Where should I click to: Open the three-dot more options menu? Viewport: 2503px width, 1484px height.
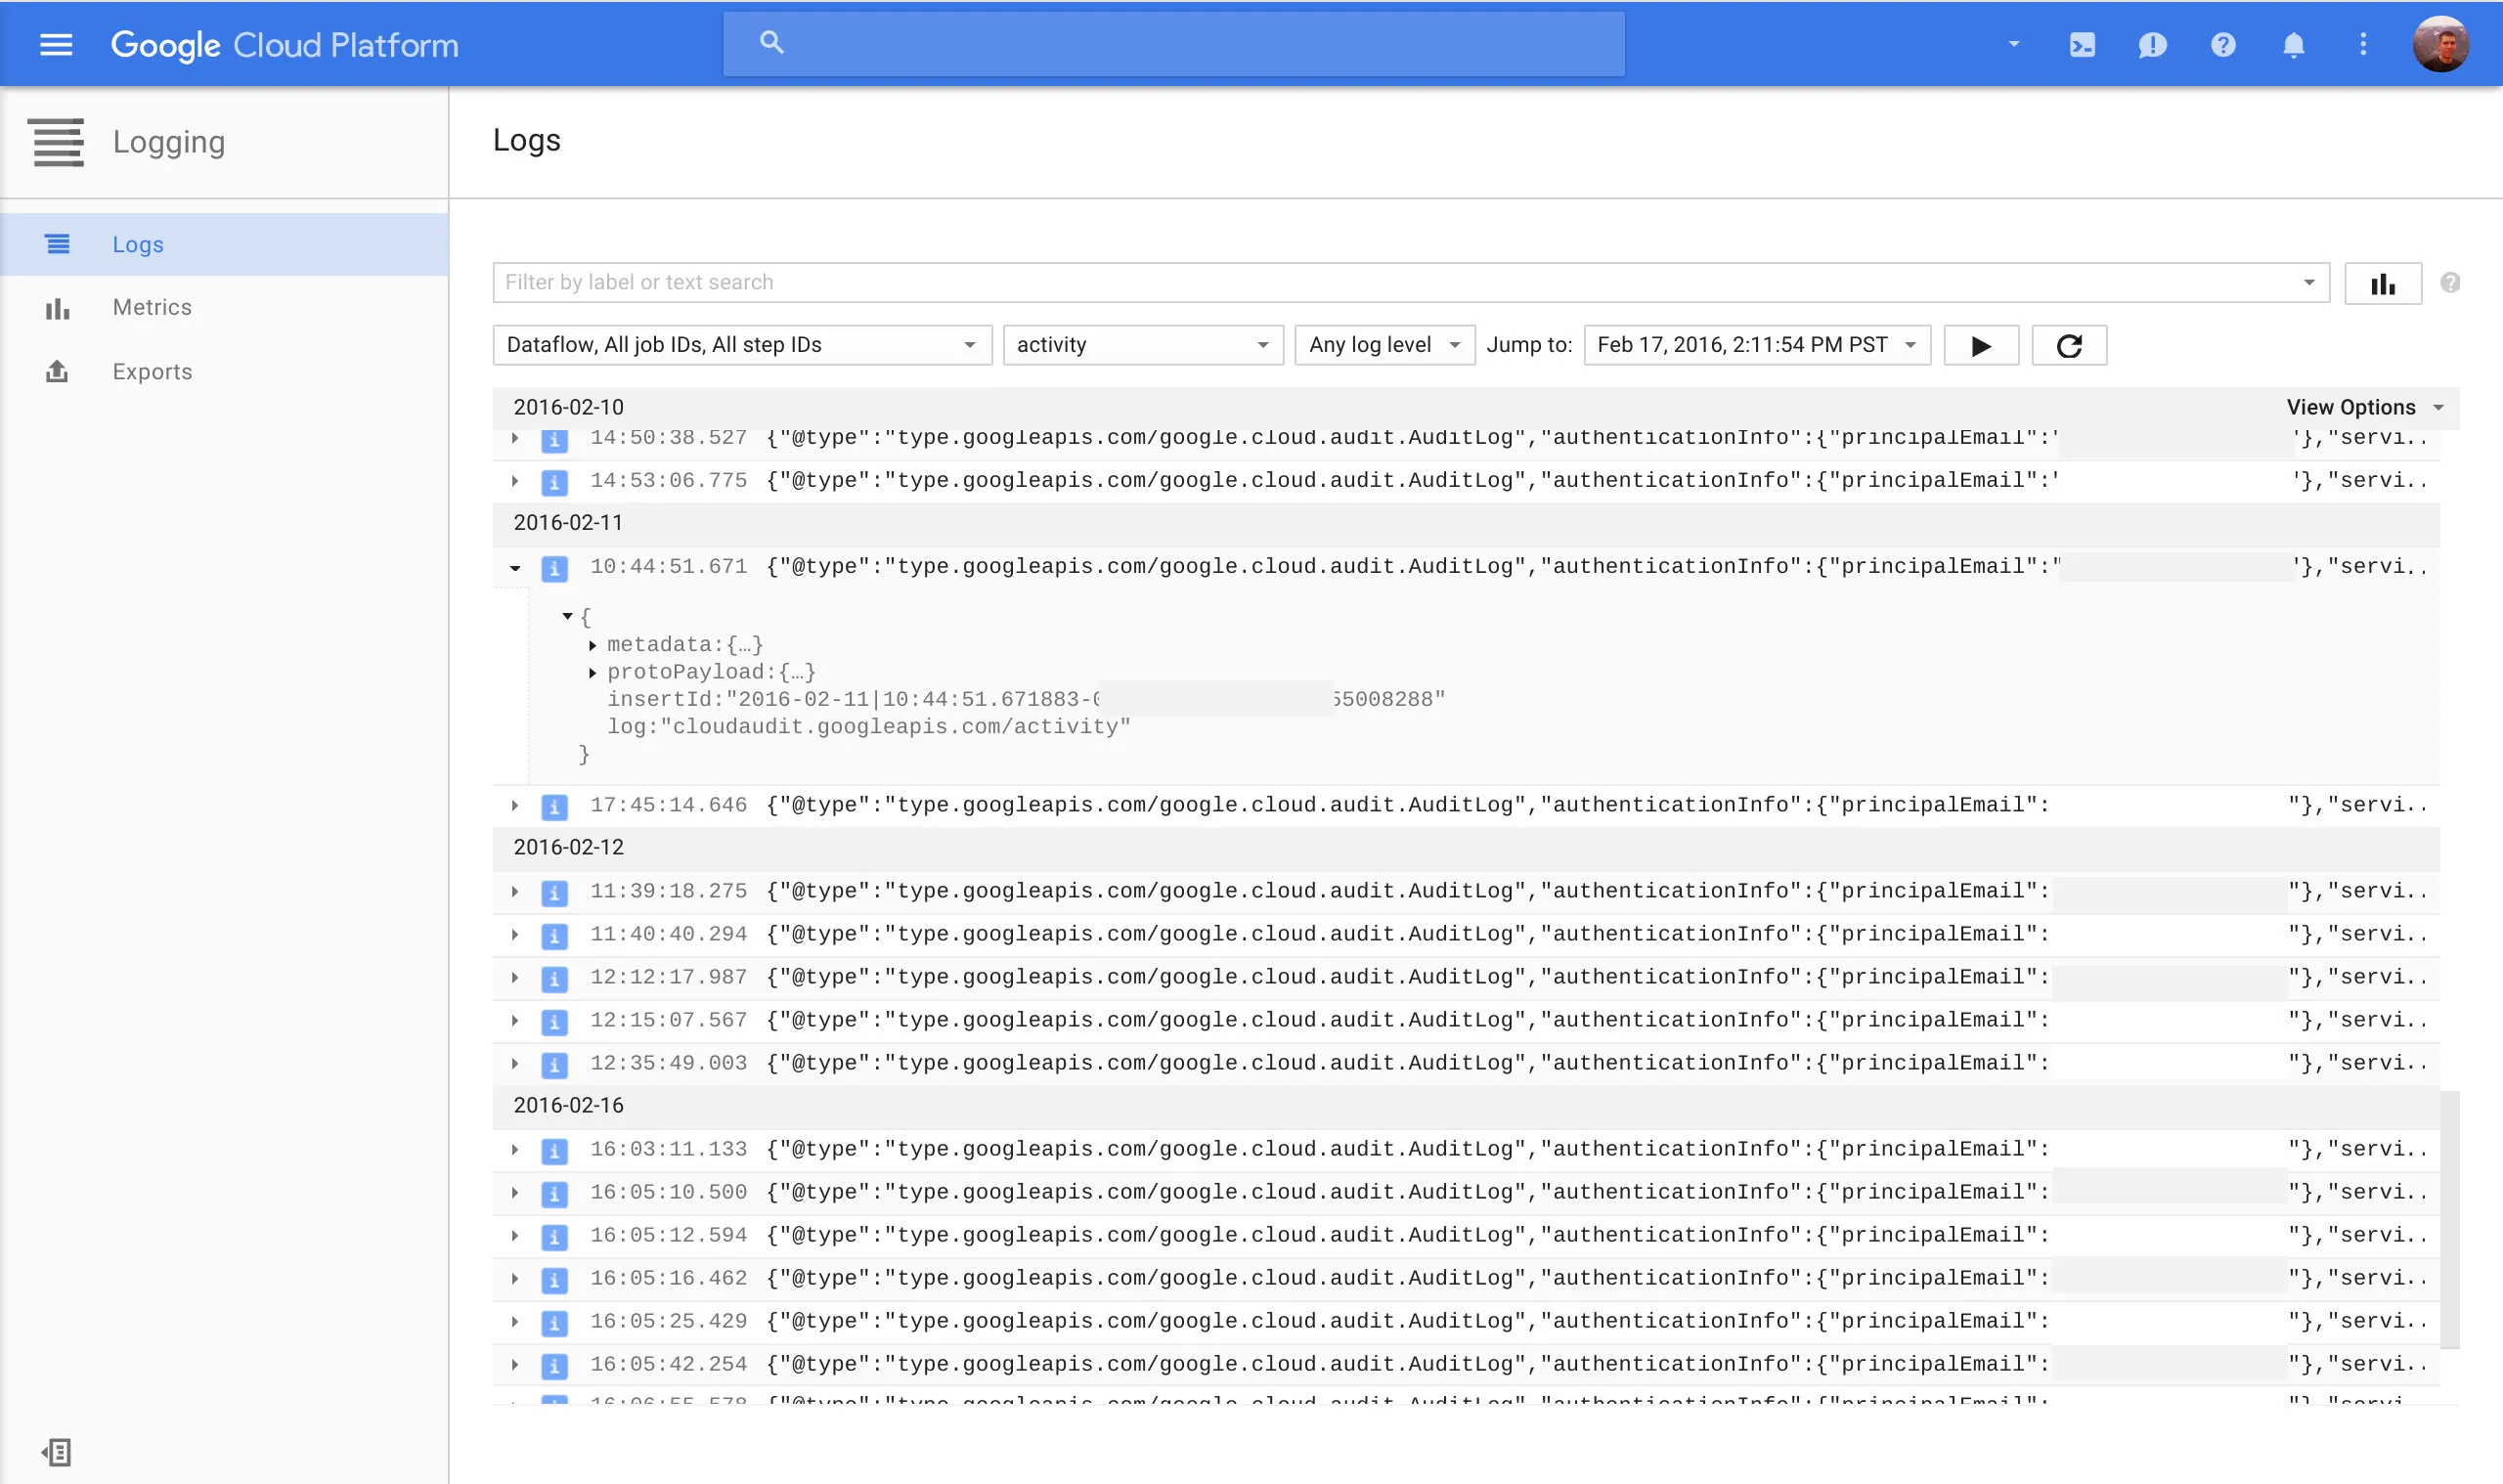[x=2363, y=45]
